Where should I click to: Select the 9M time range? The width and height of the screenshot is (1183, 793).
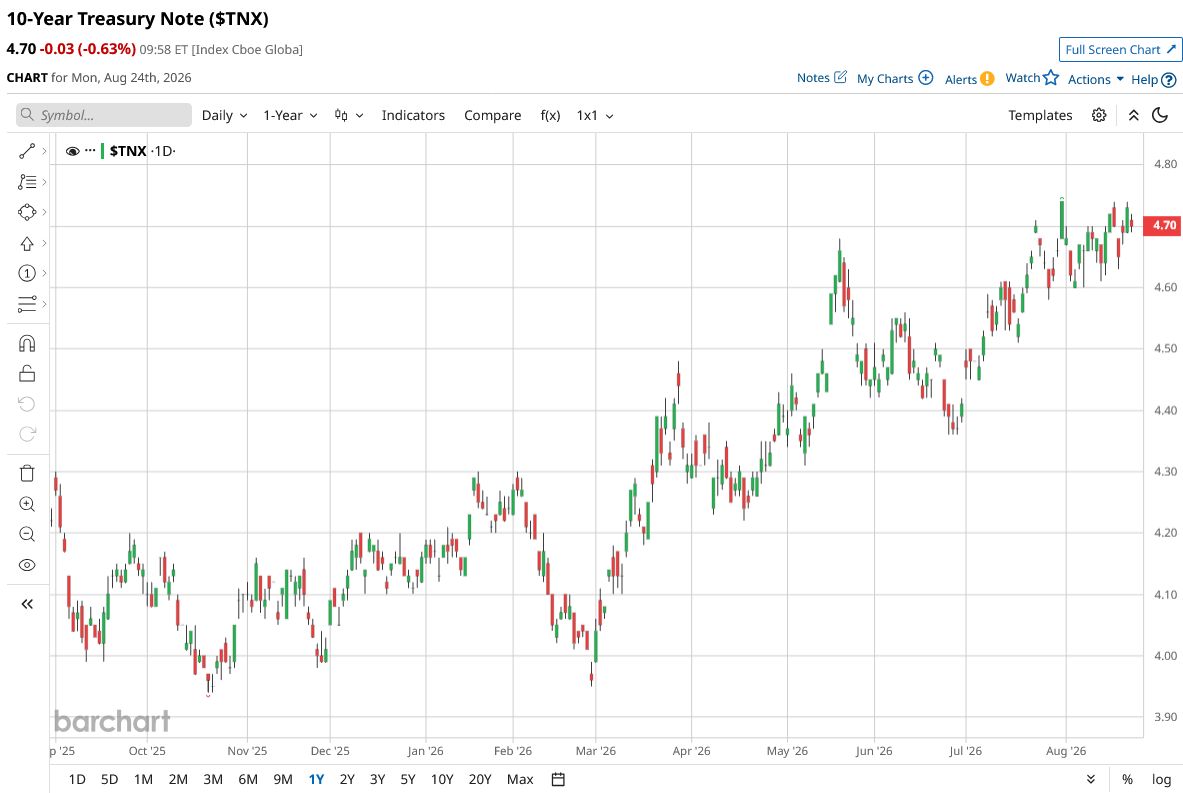click(x=283, y=779)
